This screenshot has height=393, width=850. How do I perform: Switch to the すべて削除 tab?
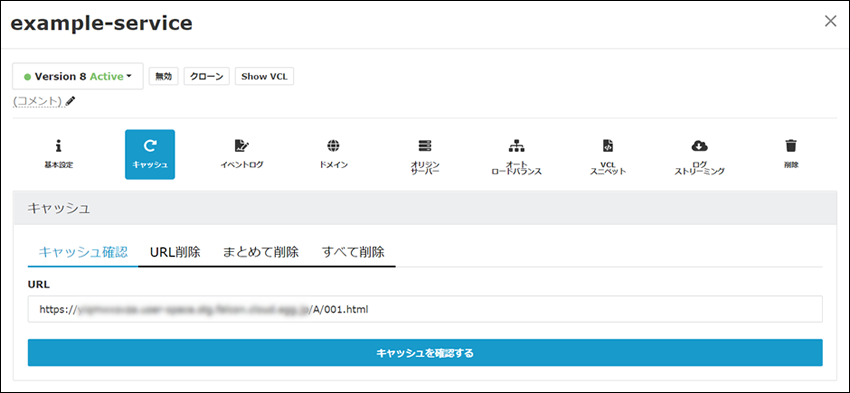coord(353,252)
